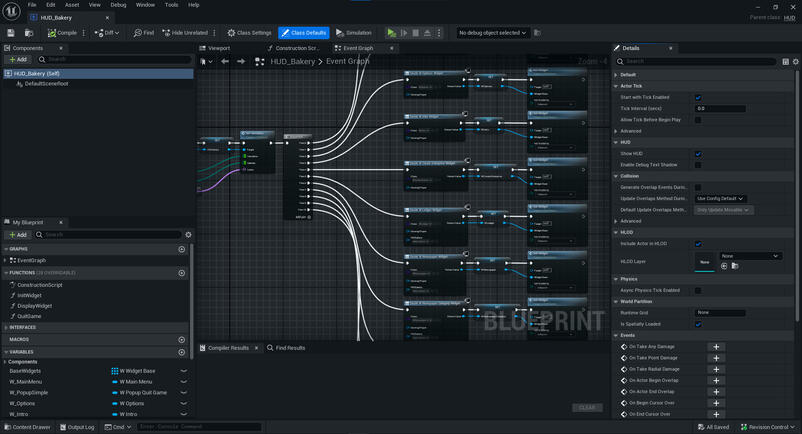The width and height of the screenshot is (802, 434).
Task: Click the icon right of debug object selector
Action: (x=537, y=33)
